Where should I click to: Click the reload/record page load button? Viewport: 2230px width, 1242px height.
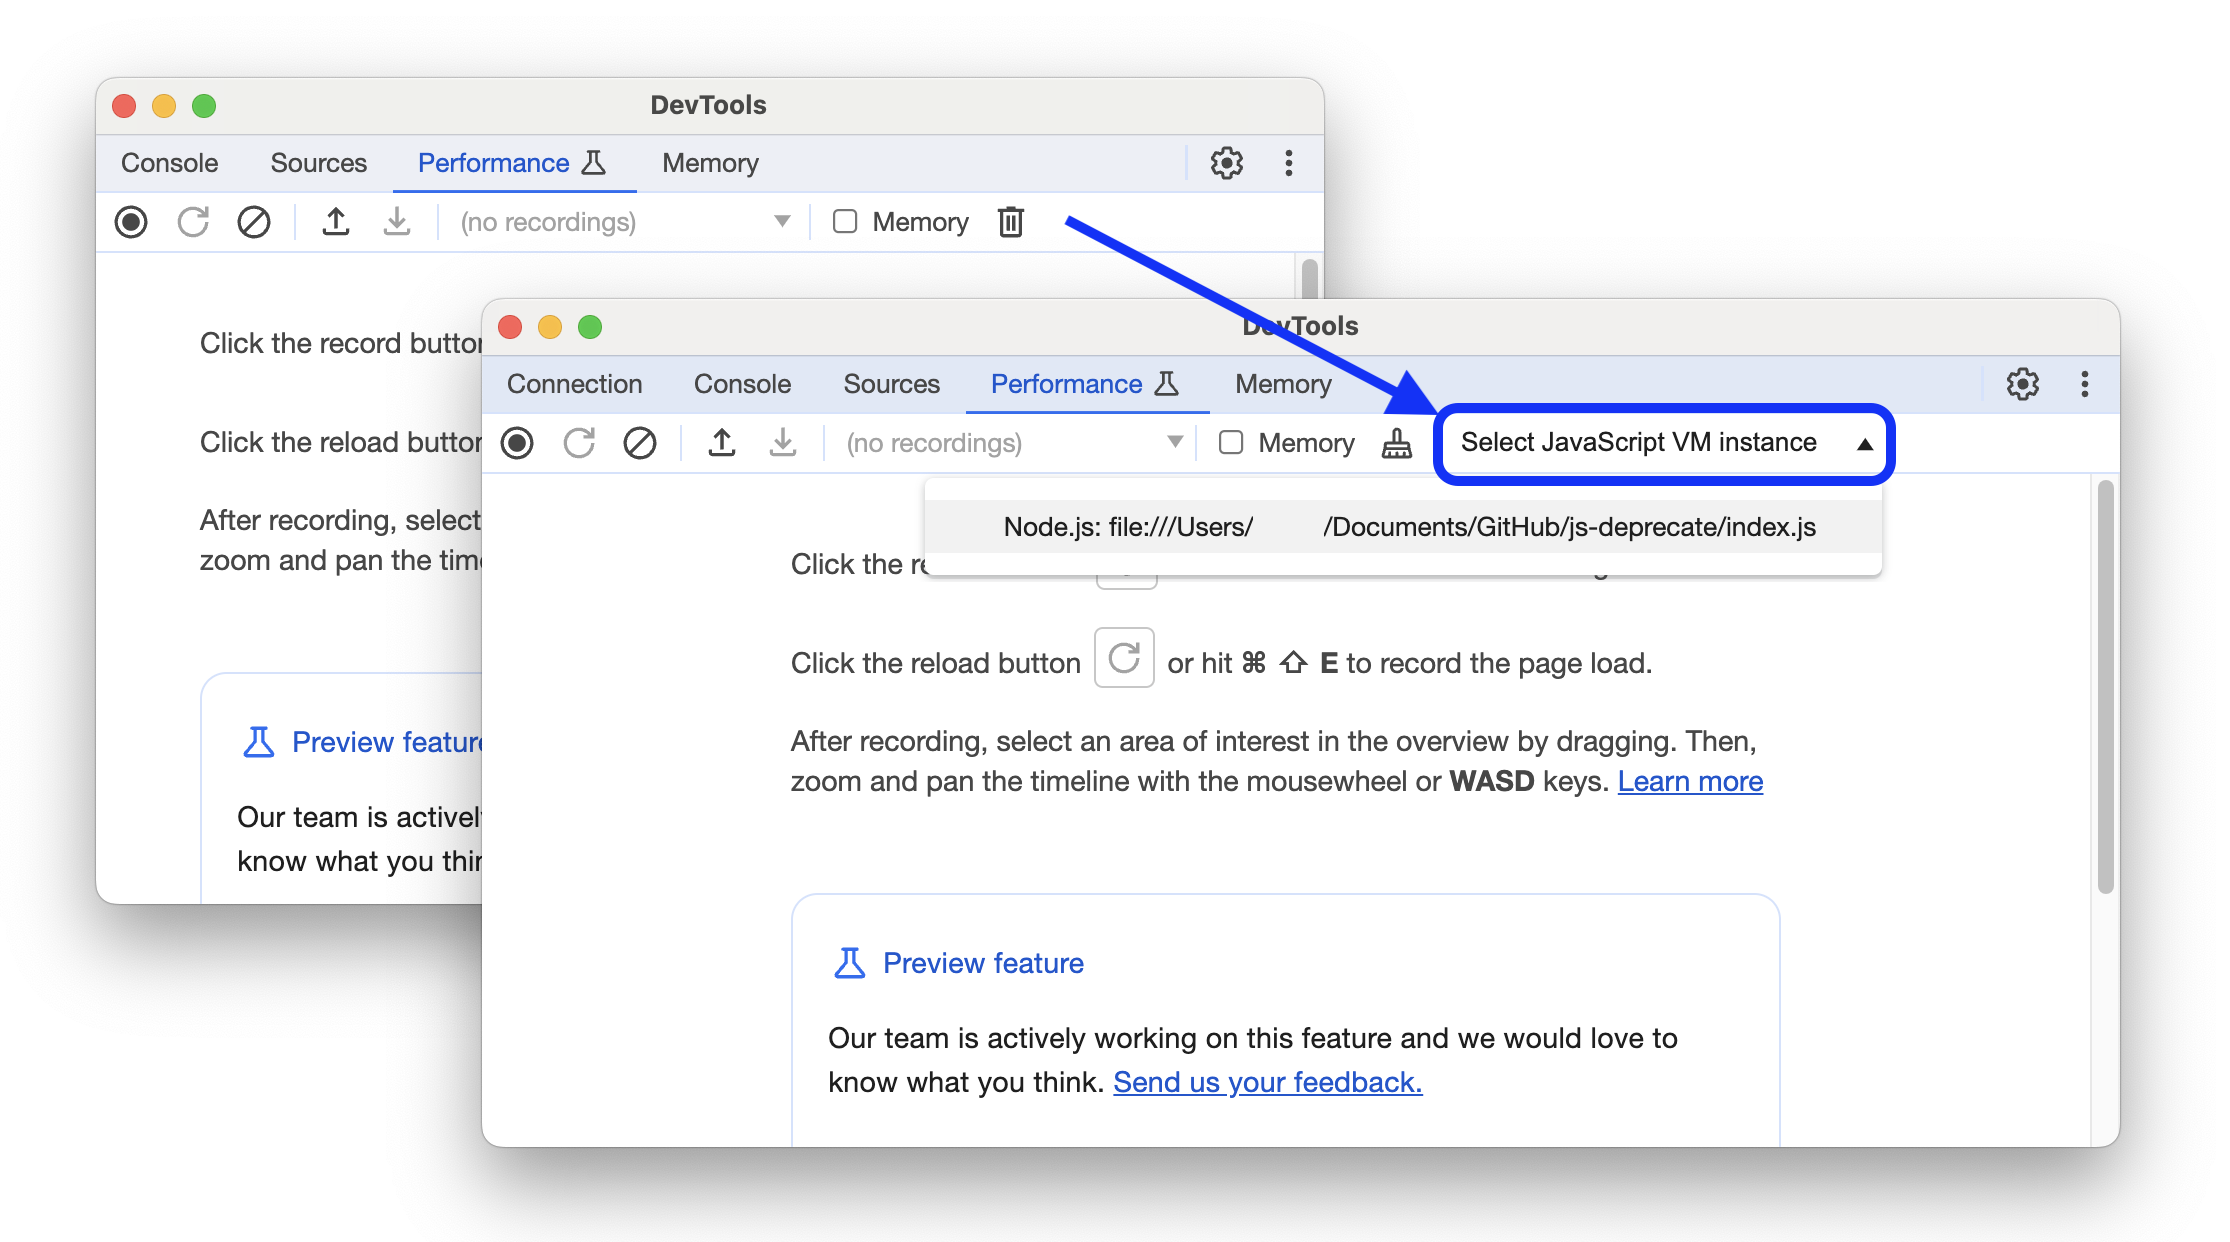click(x=580, y=442)
